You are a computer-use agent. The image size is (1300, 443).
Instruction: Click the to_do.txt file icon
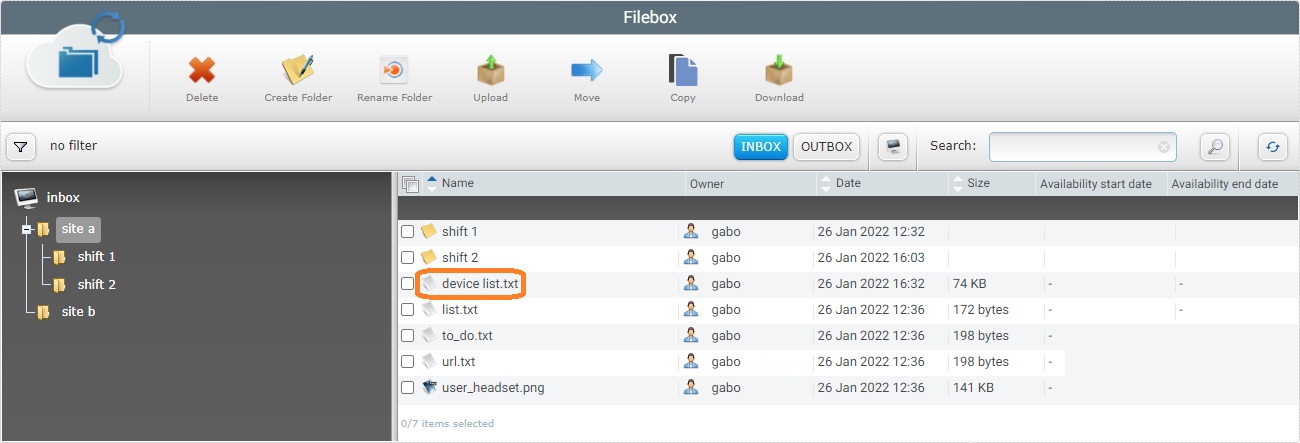point(429,335)
